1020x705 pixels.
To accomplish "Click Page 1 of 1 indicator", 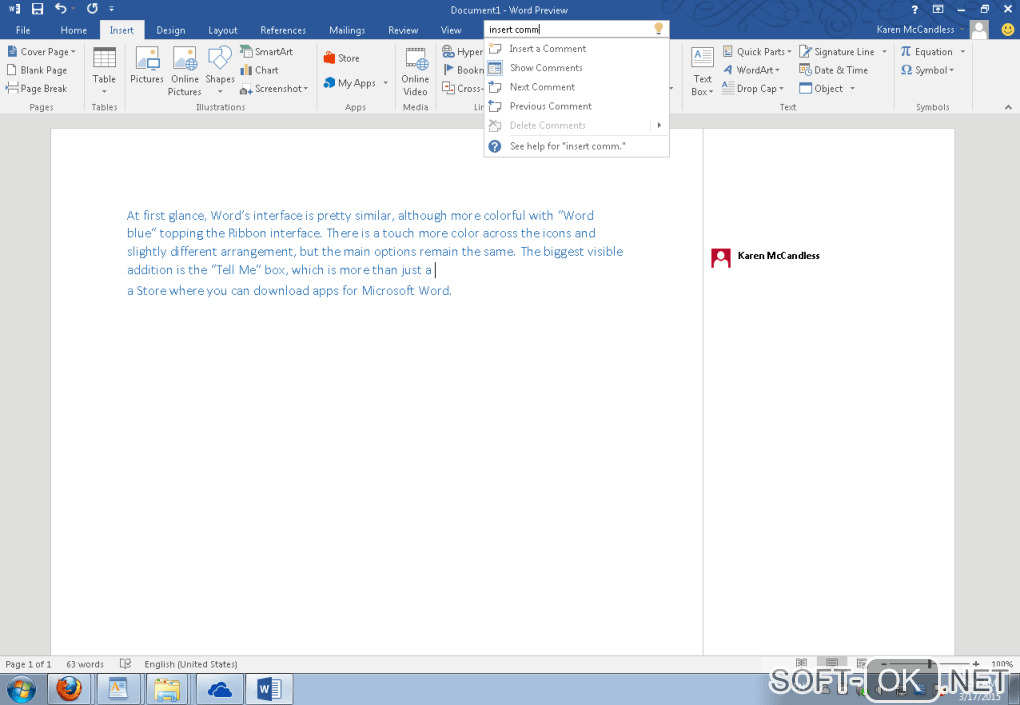I will pyautogui.click(x=28, y=664).
